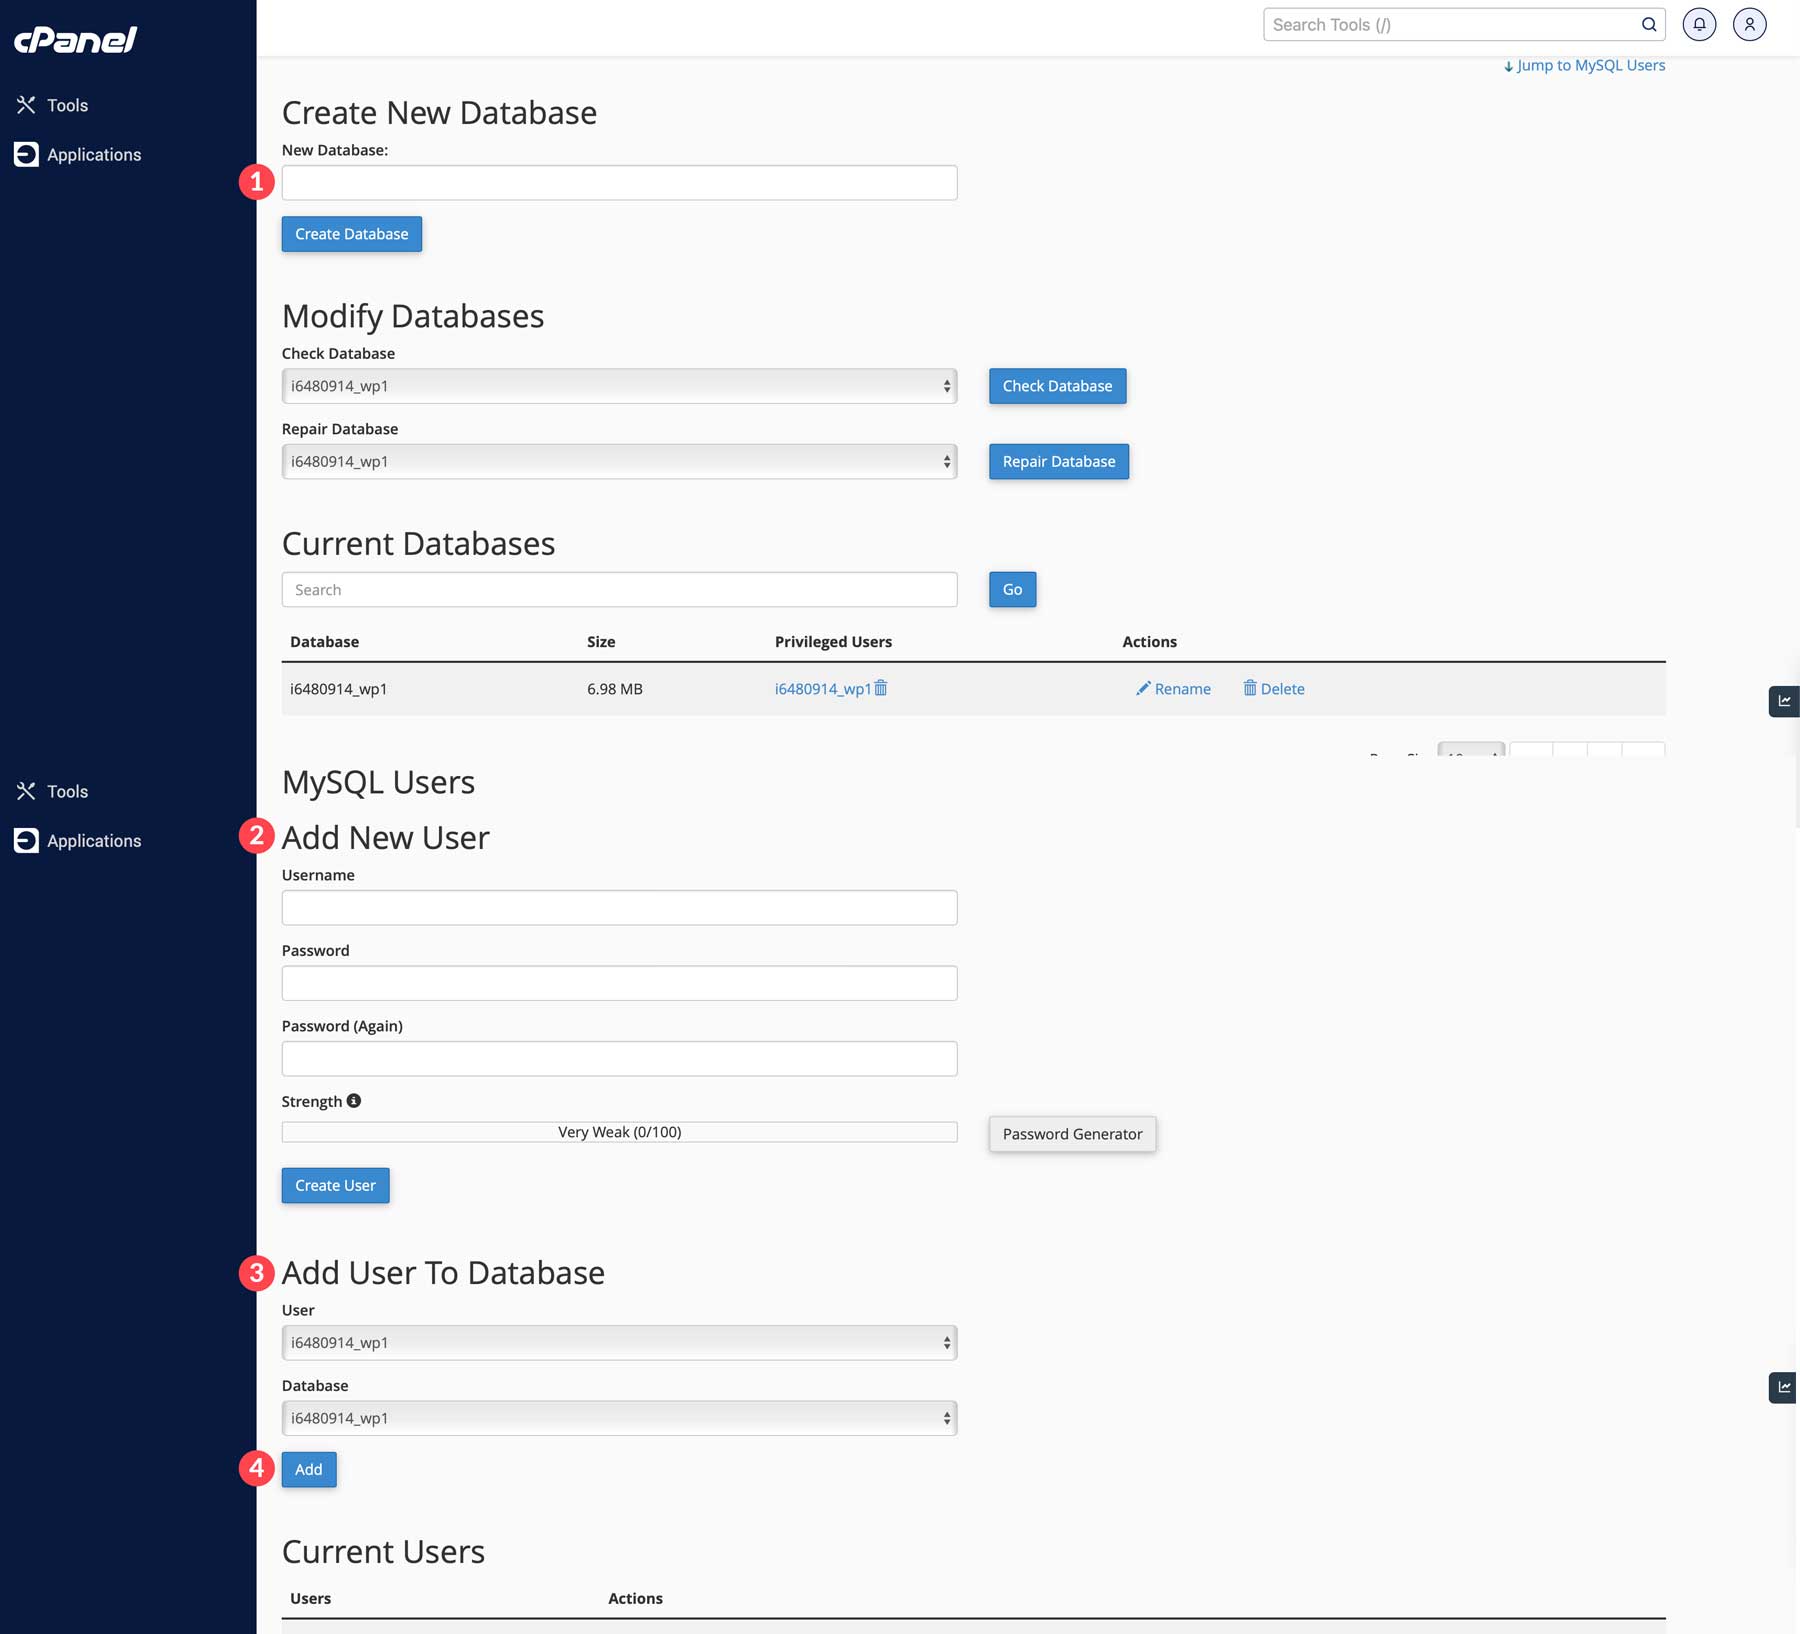Select Applications in the lower sidebar
Screen dimensions: 1800x1634
tap(26, 840)
